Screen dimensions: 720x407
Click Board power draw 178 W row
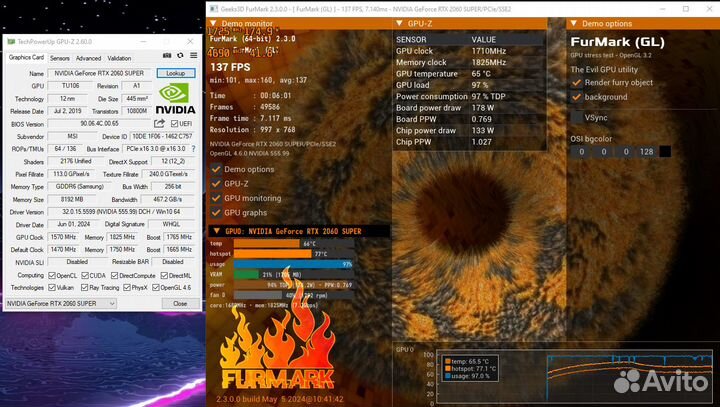[x=470, y=107]
